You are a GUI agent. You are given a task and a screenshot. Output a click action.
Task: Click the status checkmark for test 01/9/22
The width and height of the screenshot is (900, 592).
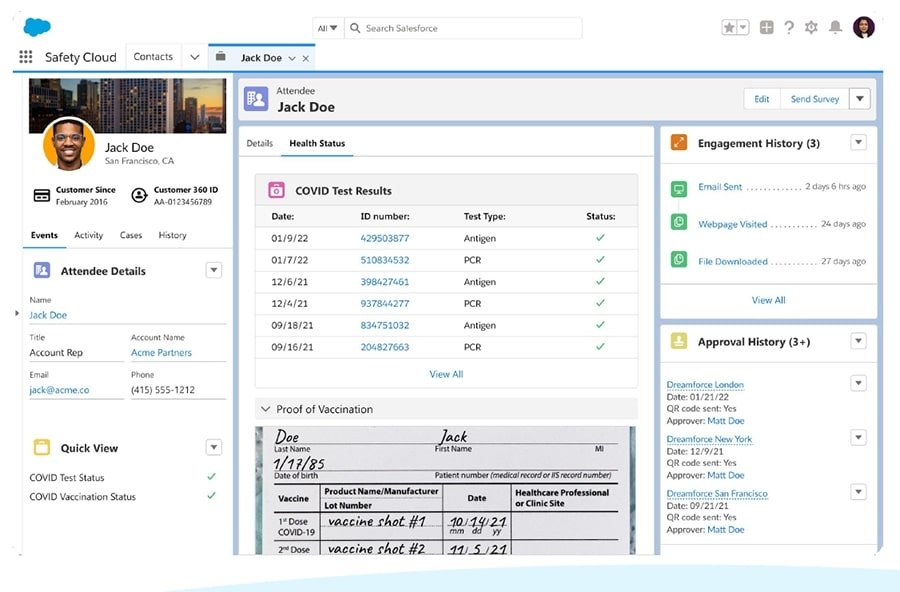(x=599, y=238)
